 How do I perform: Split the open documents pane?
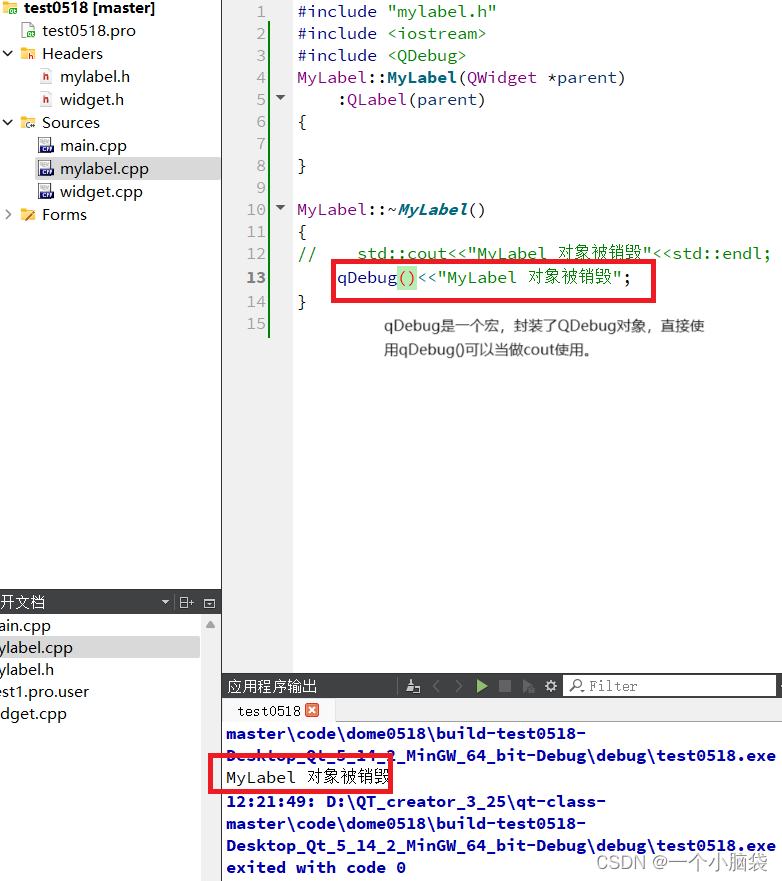pyautogui.click(x=187, y=603)
